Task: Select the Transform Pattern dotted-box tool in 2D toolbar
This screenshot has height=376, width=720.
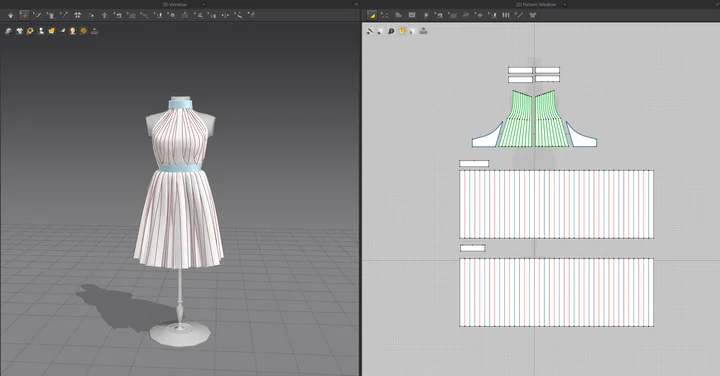Action: click(384, 15)
